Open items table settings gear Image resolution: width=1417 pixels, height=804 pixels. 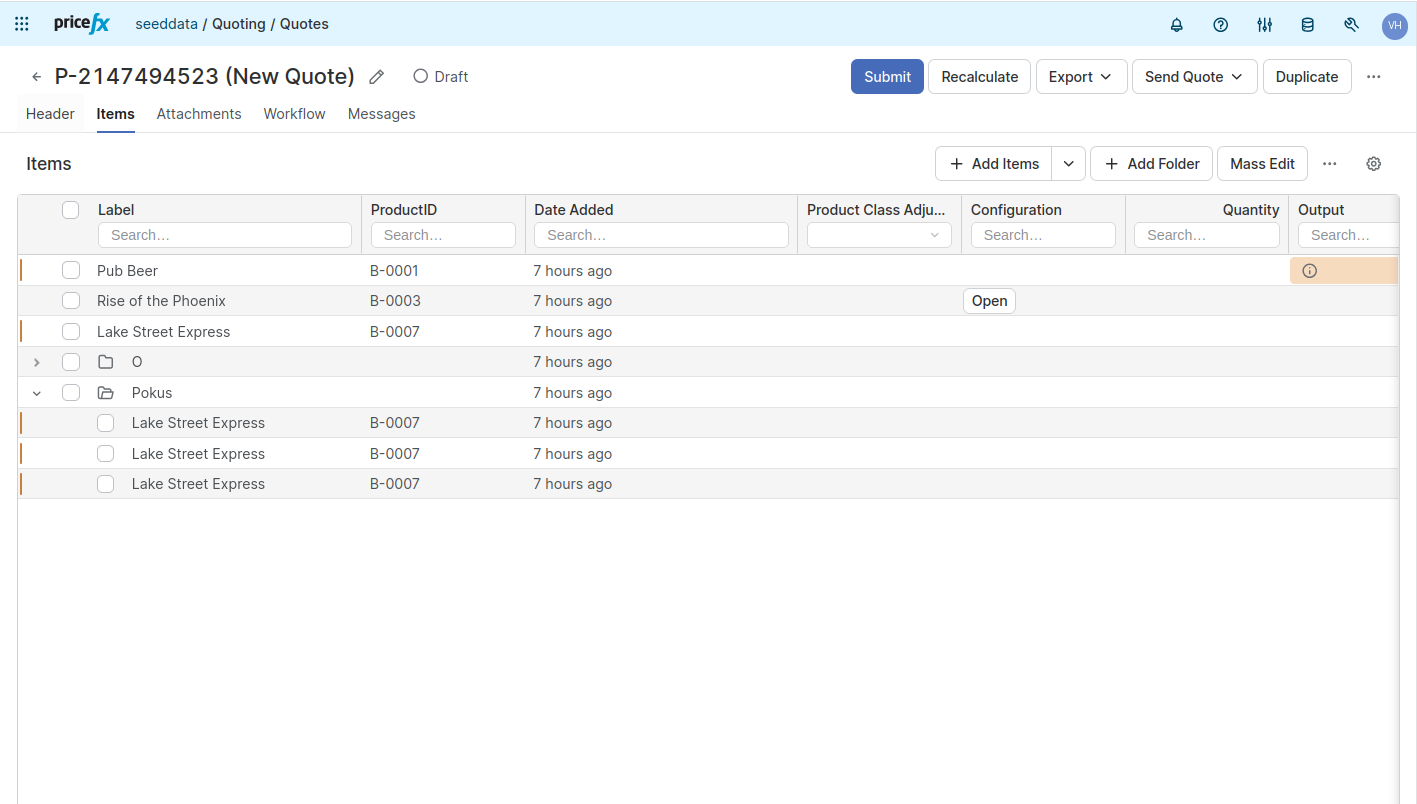[x=1374, y=164]
